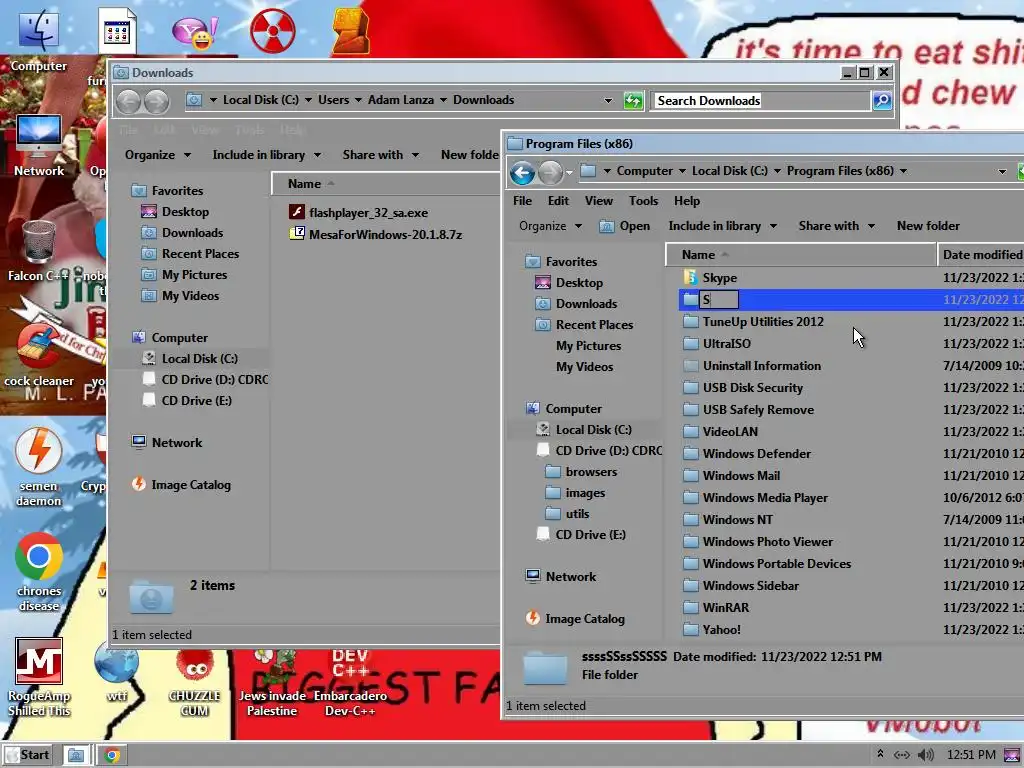Select the utils folder in the navigation tree
Screen dimensions: 1024x768
coord(577,513)
